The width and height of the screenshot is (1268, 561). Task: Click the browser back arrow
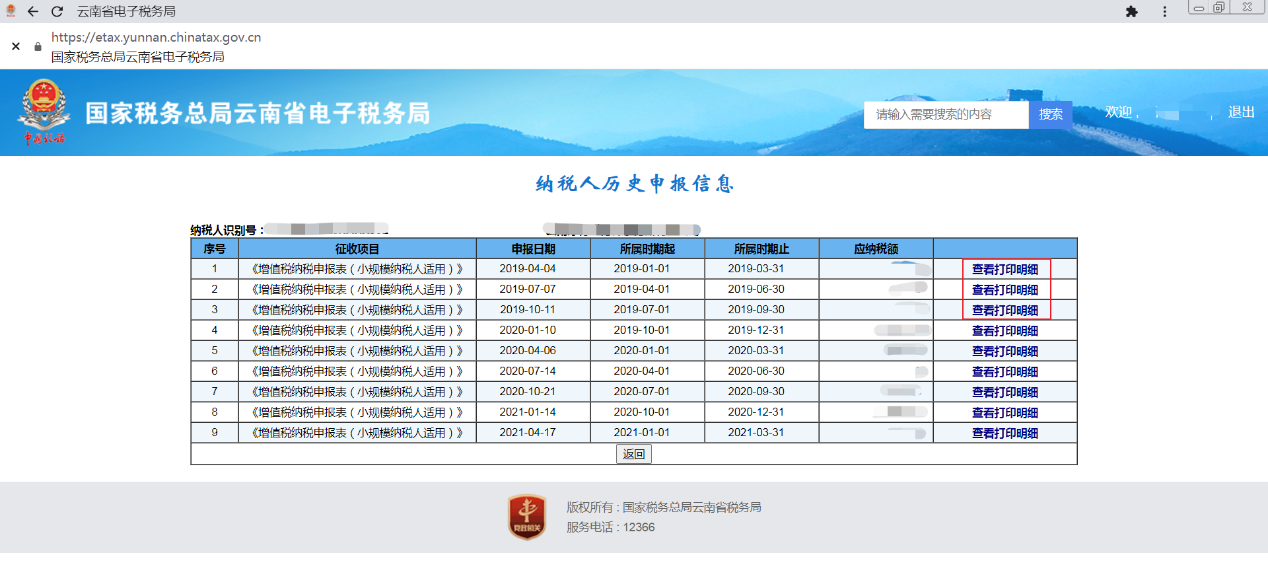(33, 11)
